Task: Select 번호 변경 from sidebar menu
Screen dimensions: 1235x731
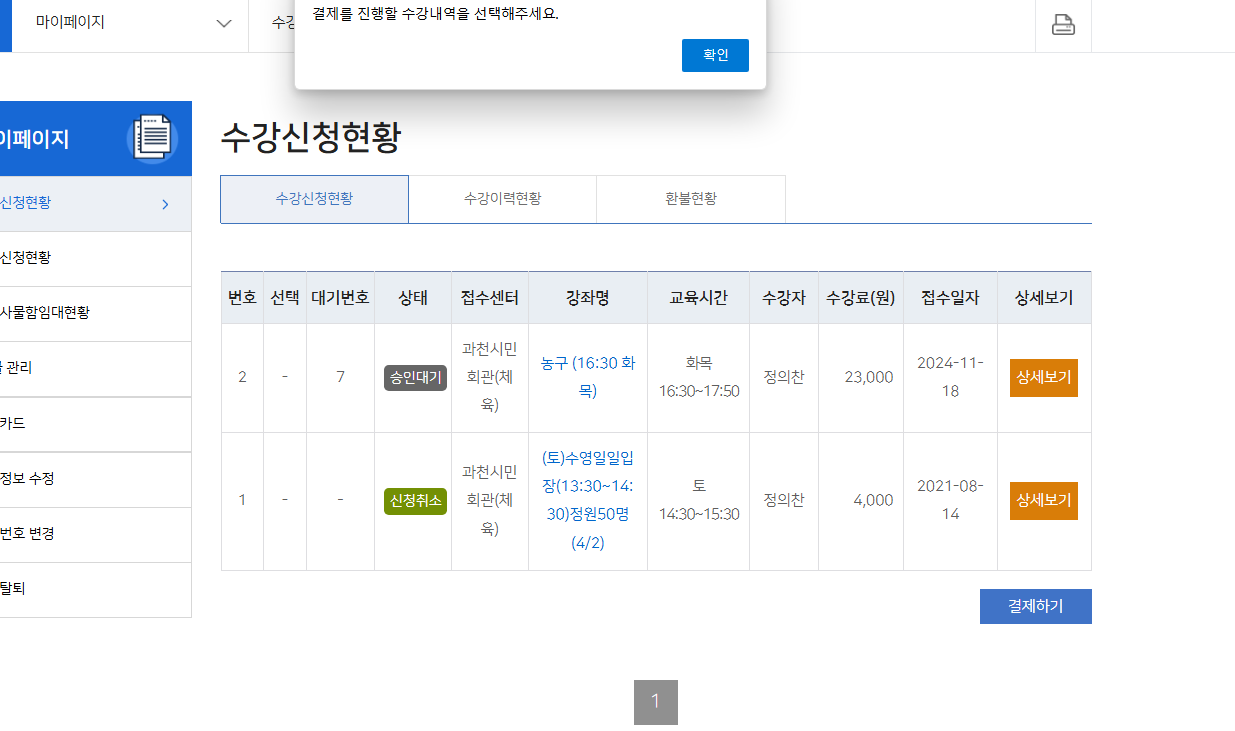Action: pos(28,534)
